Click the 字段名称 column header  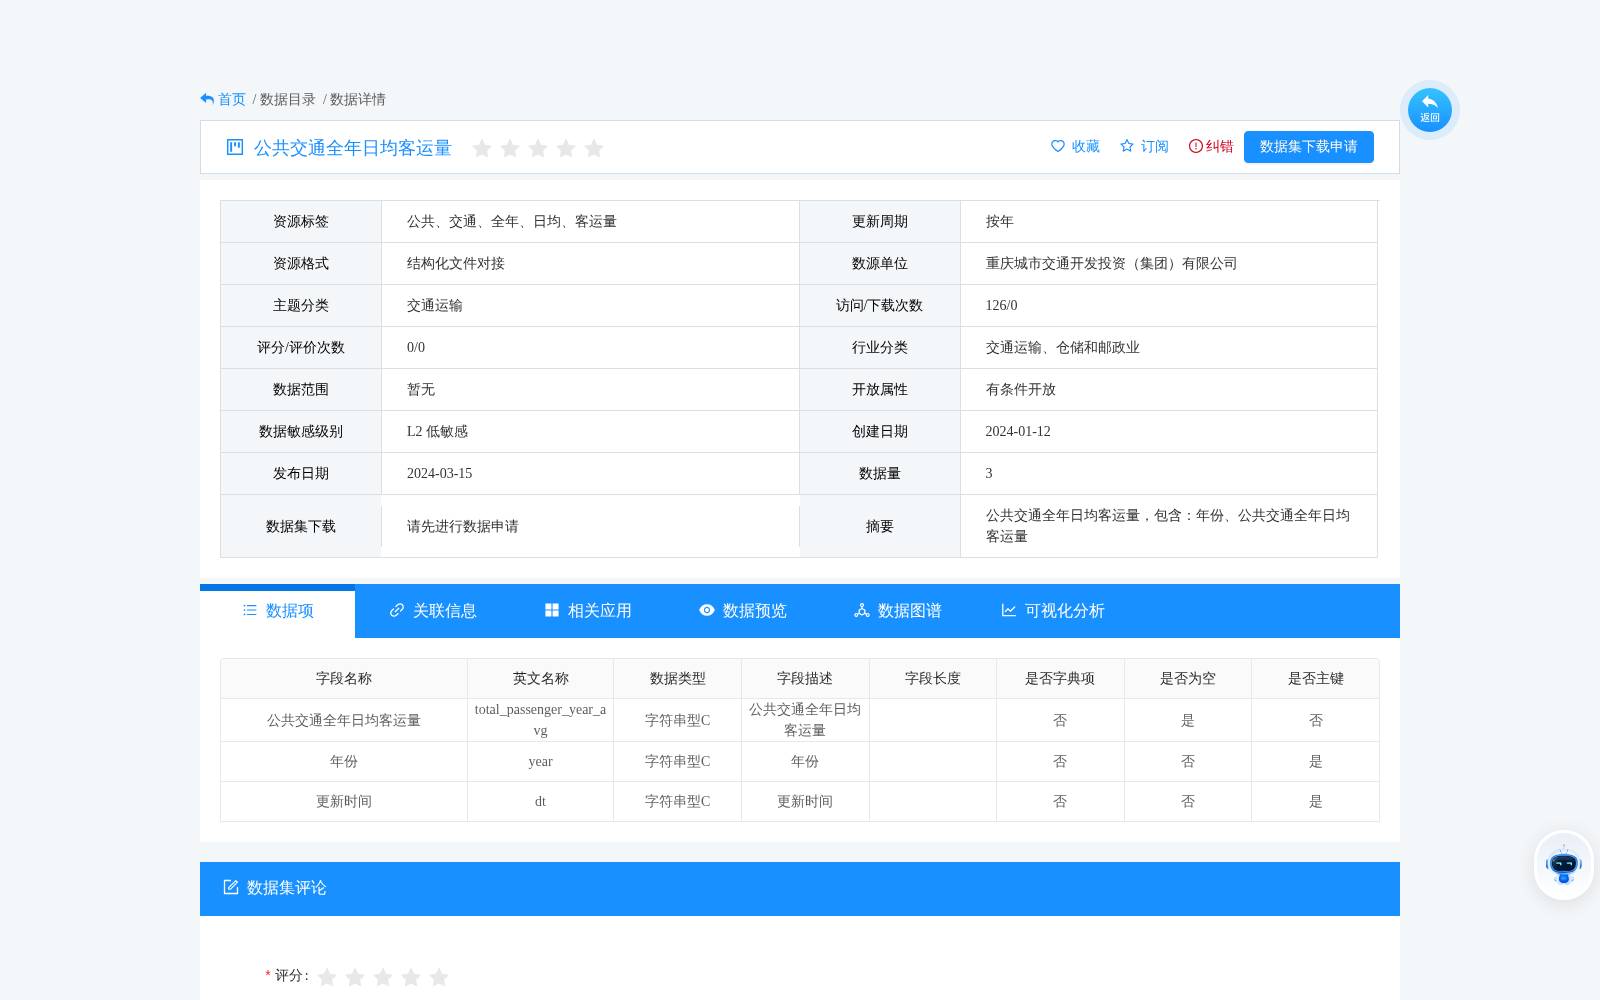pyautogui.click(x=344, y=679)
